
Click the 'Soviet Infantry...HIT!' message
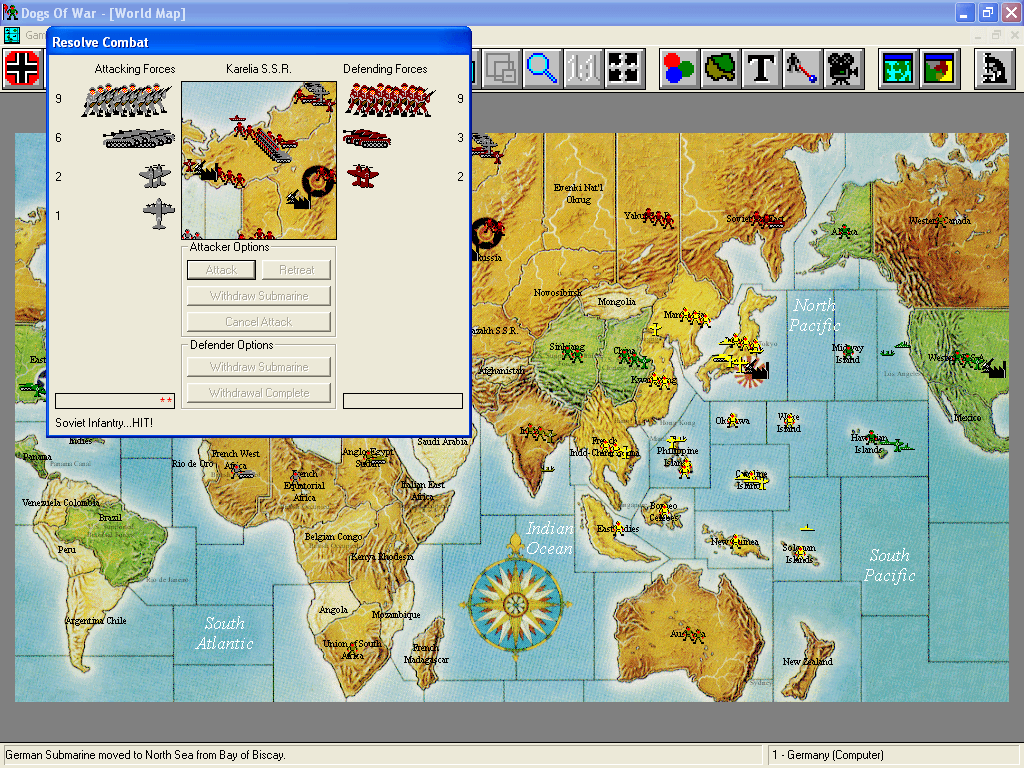click(104, 423)
